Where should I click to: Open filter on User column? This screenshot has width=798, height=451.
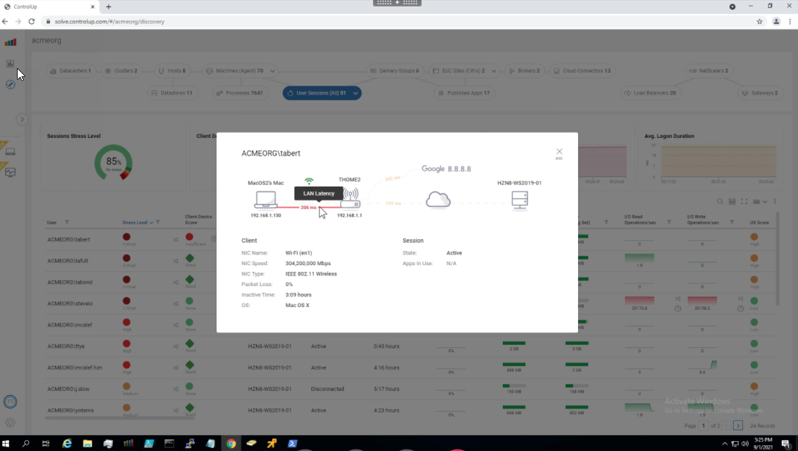[x=67, y=222]
